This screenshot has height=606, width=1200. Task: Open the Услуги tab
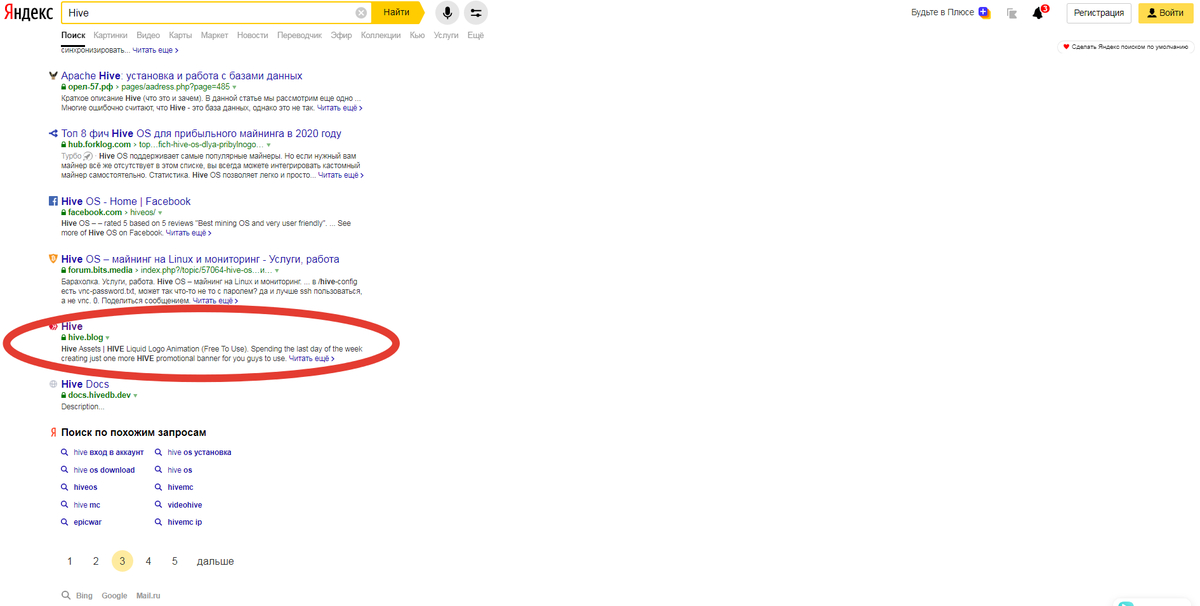point(446,35)
